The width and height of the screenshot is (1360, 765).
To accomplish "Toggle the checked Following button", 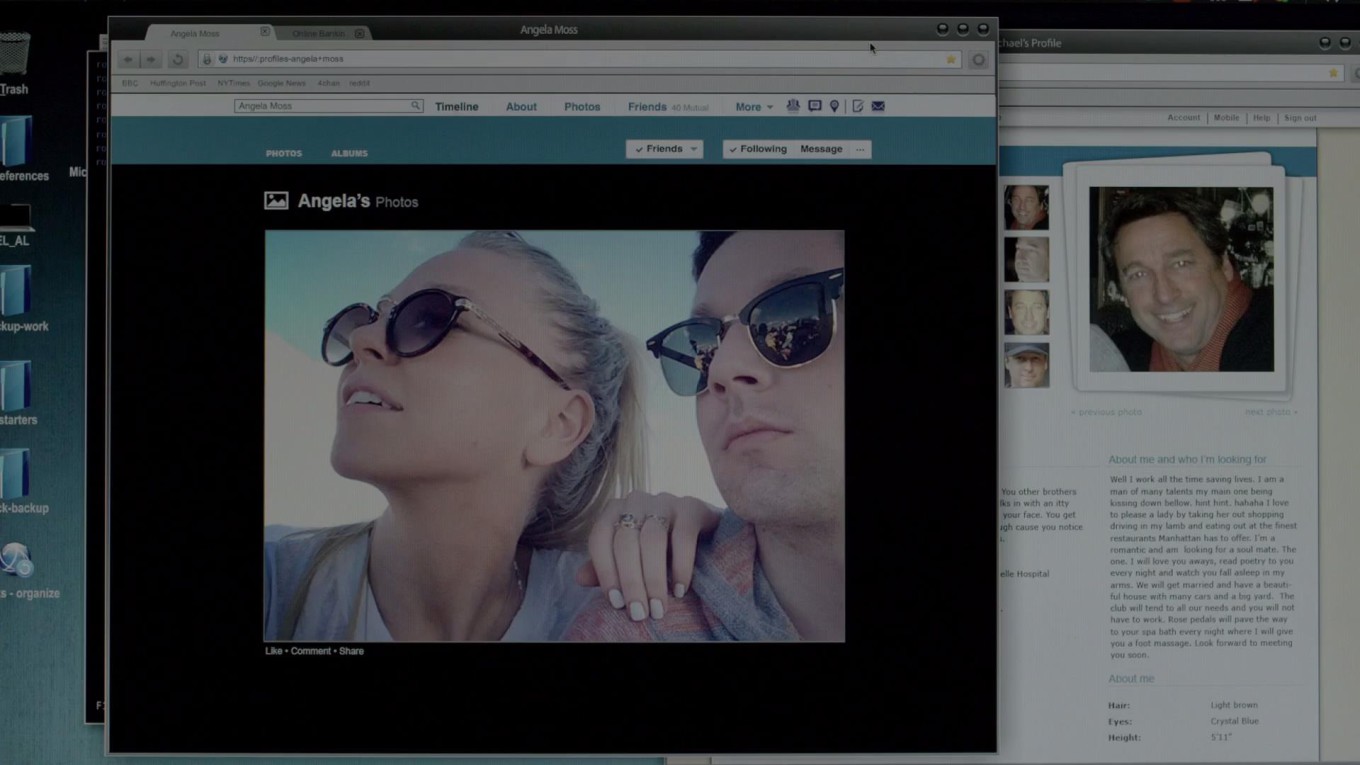I will 757,149.
